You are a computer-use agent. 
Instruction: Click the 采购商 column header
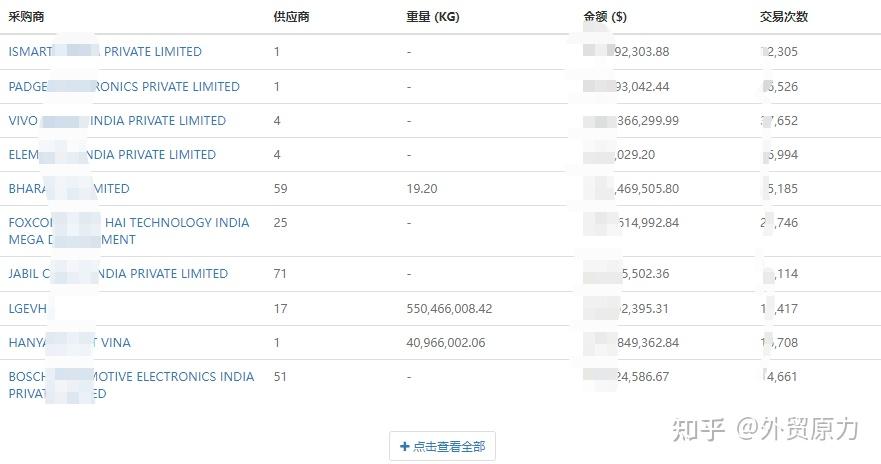(26, 17)
